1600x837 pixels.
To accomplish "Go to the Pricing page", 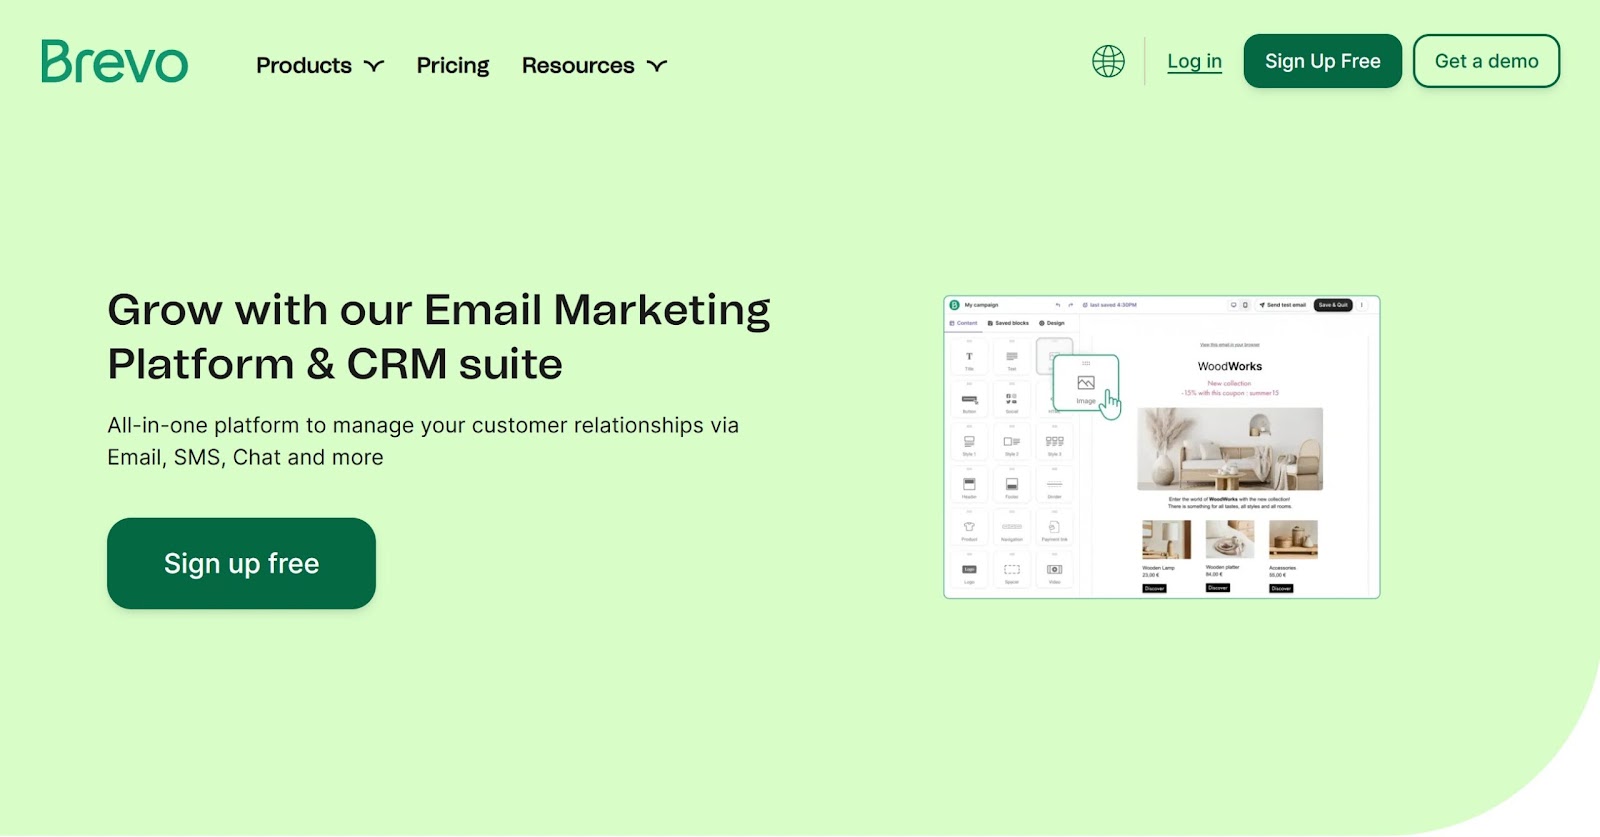I will point(453,66).
